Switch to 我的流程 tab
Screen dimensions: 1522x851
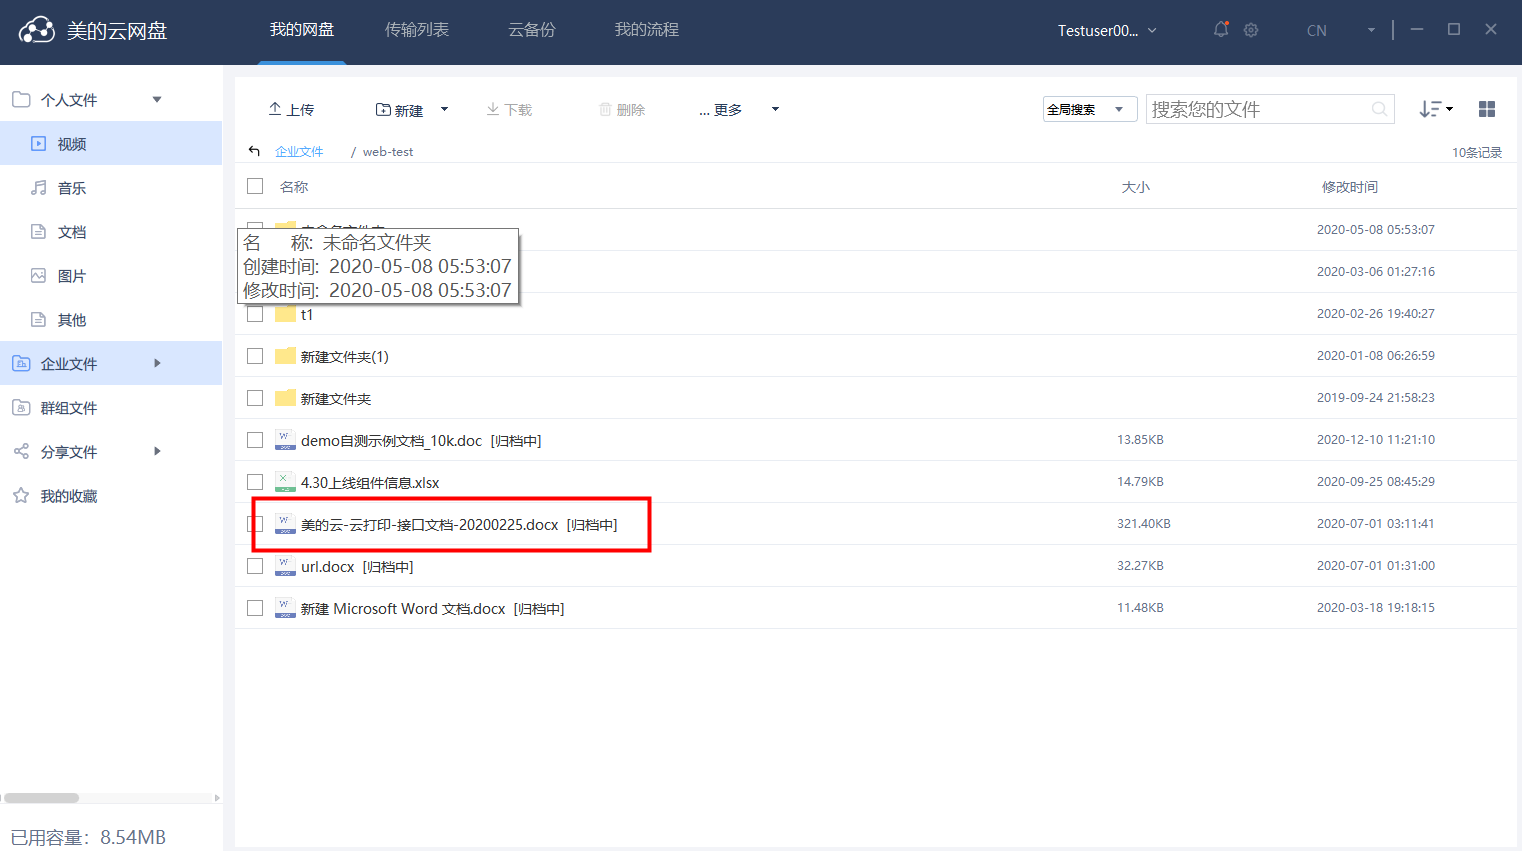[x=647, y=30]
